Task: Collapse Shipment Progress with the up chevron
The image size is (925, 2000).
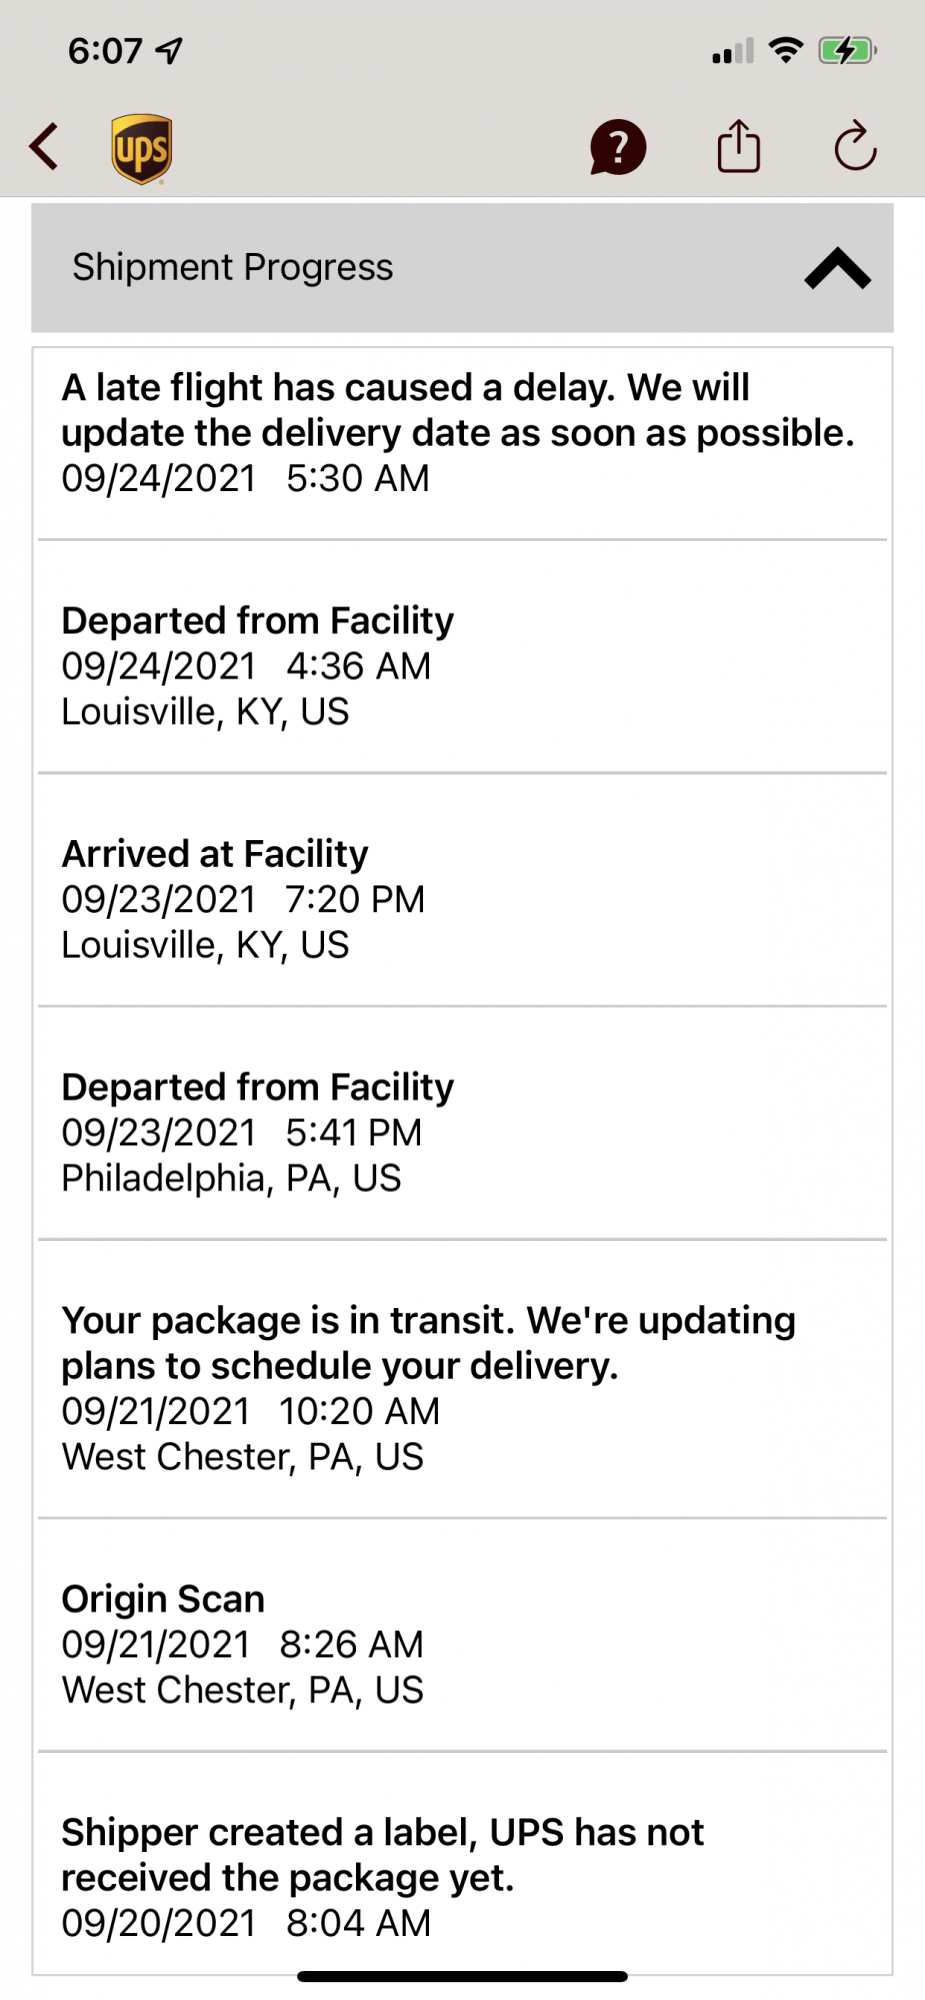Action: [838, 268]
